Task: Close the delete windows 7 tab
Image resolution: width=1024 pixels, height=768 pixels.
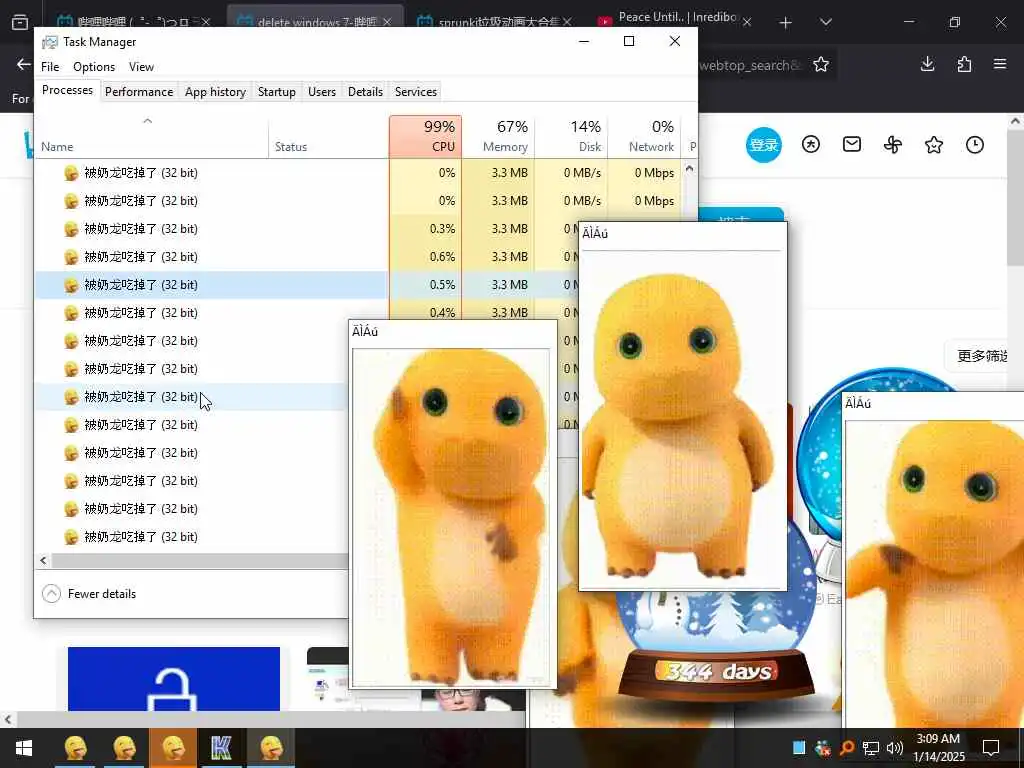Action: point(387,22)
